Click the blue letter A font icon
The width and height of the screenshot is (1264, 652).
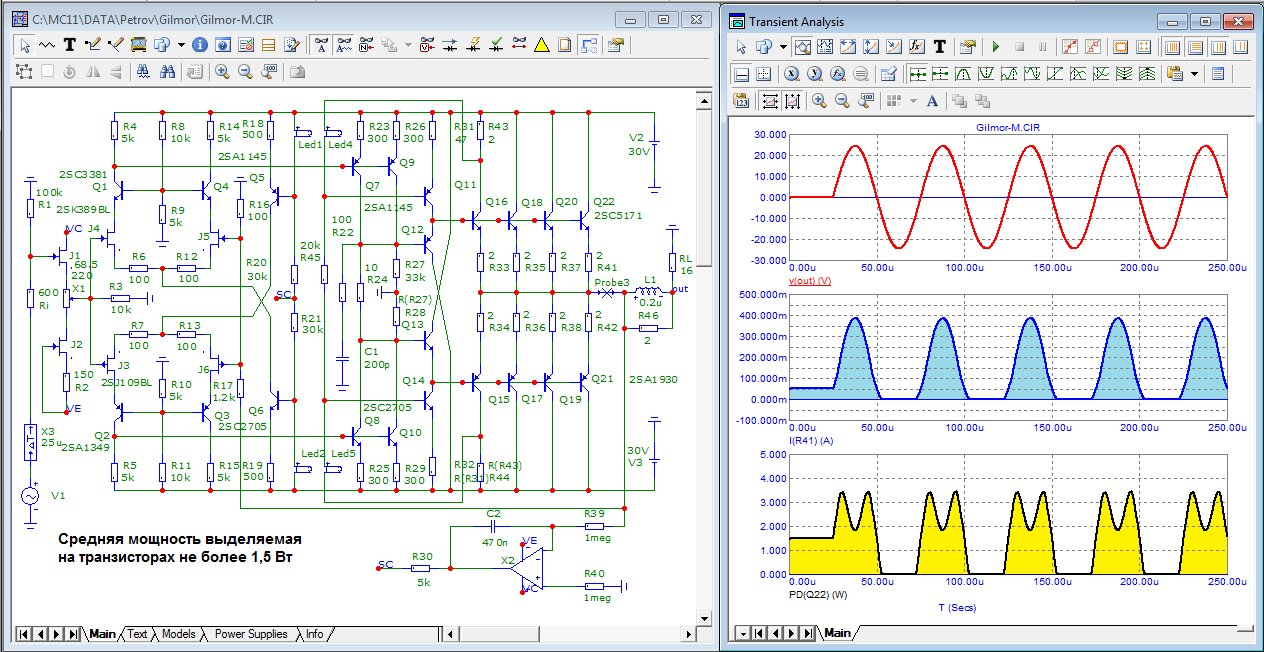[932, 100]
